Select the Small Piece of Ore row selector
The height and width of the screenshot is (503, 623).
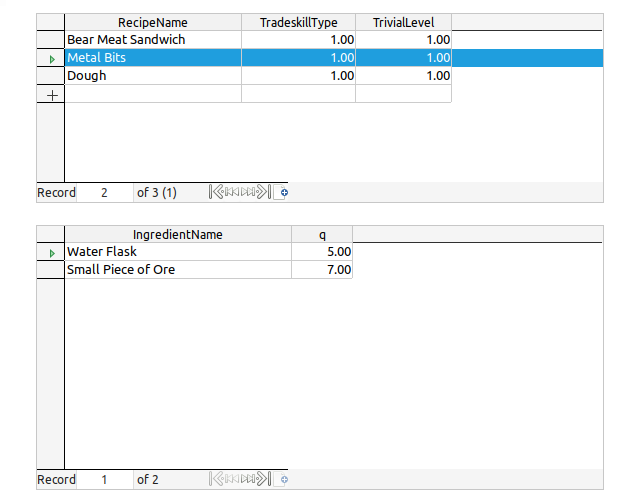coord(50,269)
